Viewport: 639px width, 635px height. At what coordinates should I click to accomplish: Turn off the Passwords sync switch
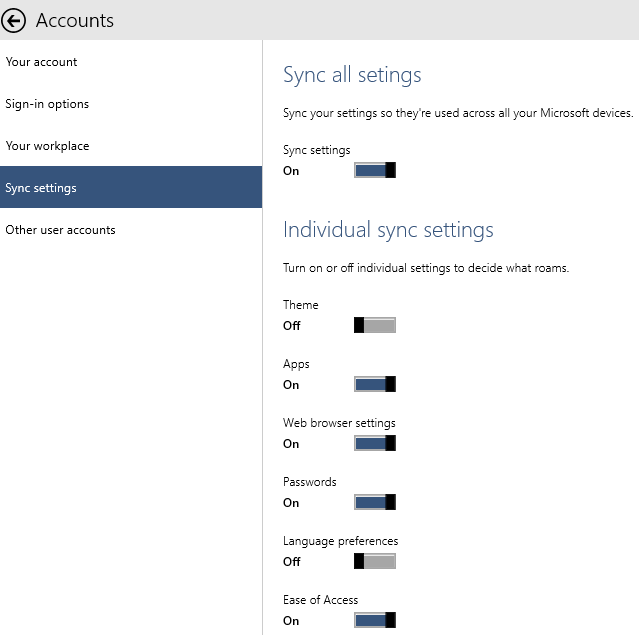(375, 502)
